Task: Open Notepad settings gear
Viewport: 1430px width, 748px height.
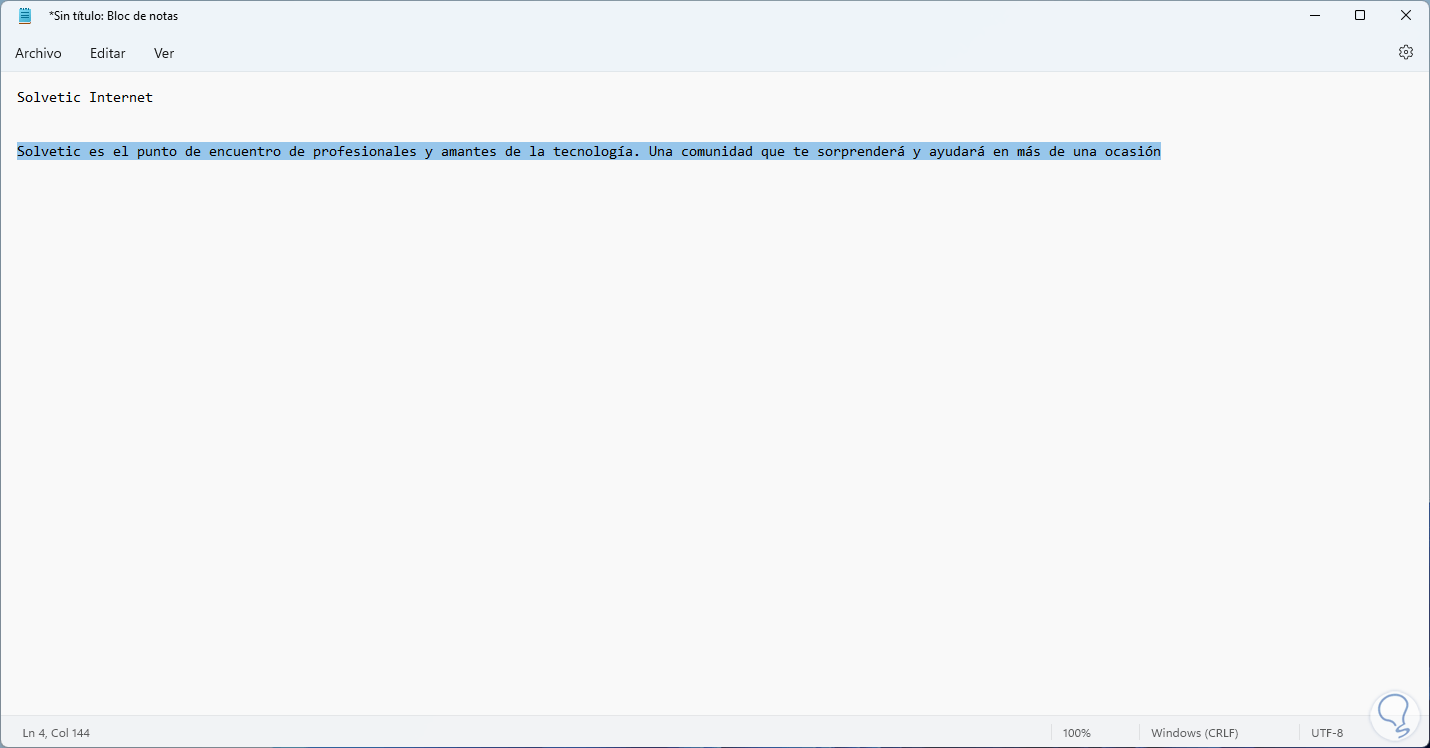Action: point(1406,52)
